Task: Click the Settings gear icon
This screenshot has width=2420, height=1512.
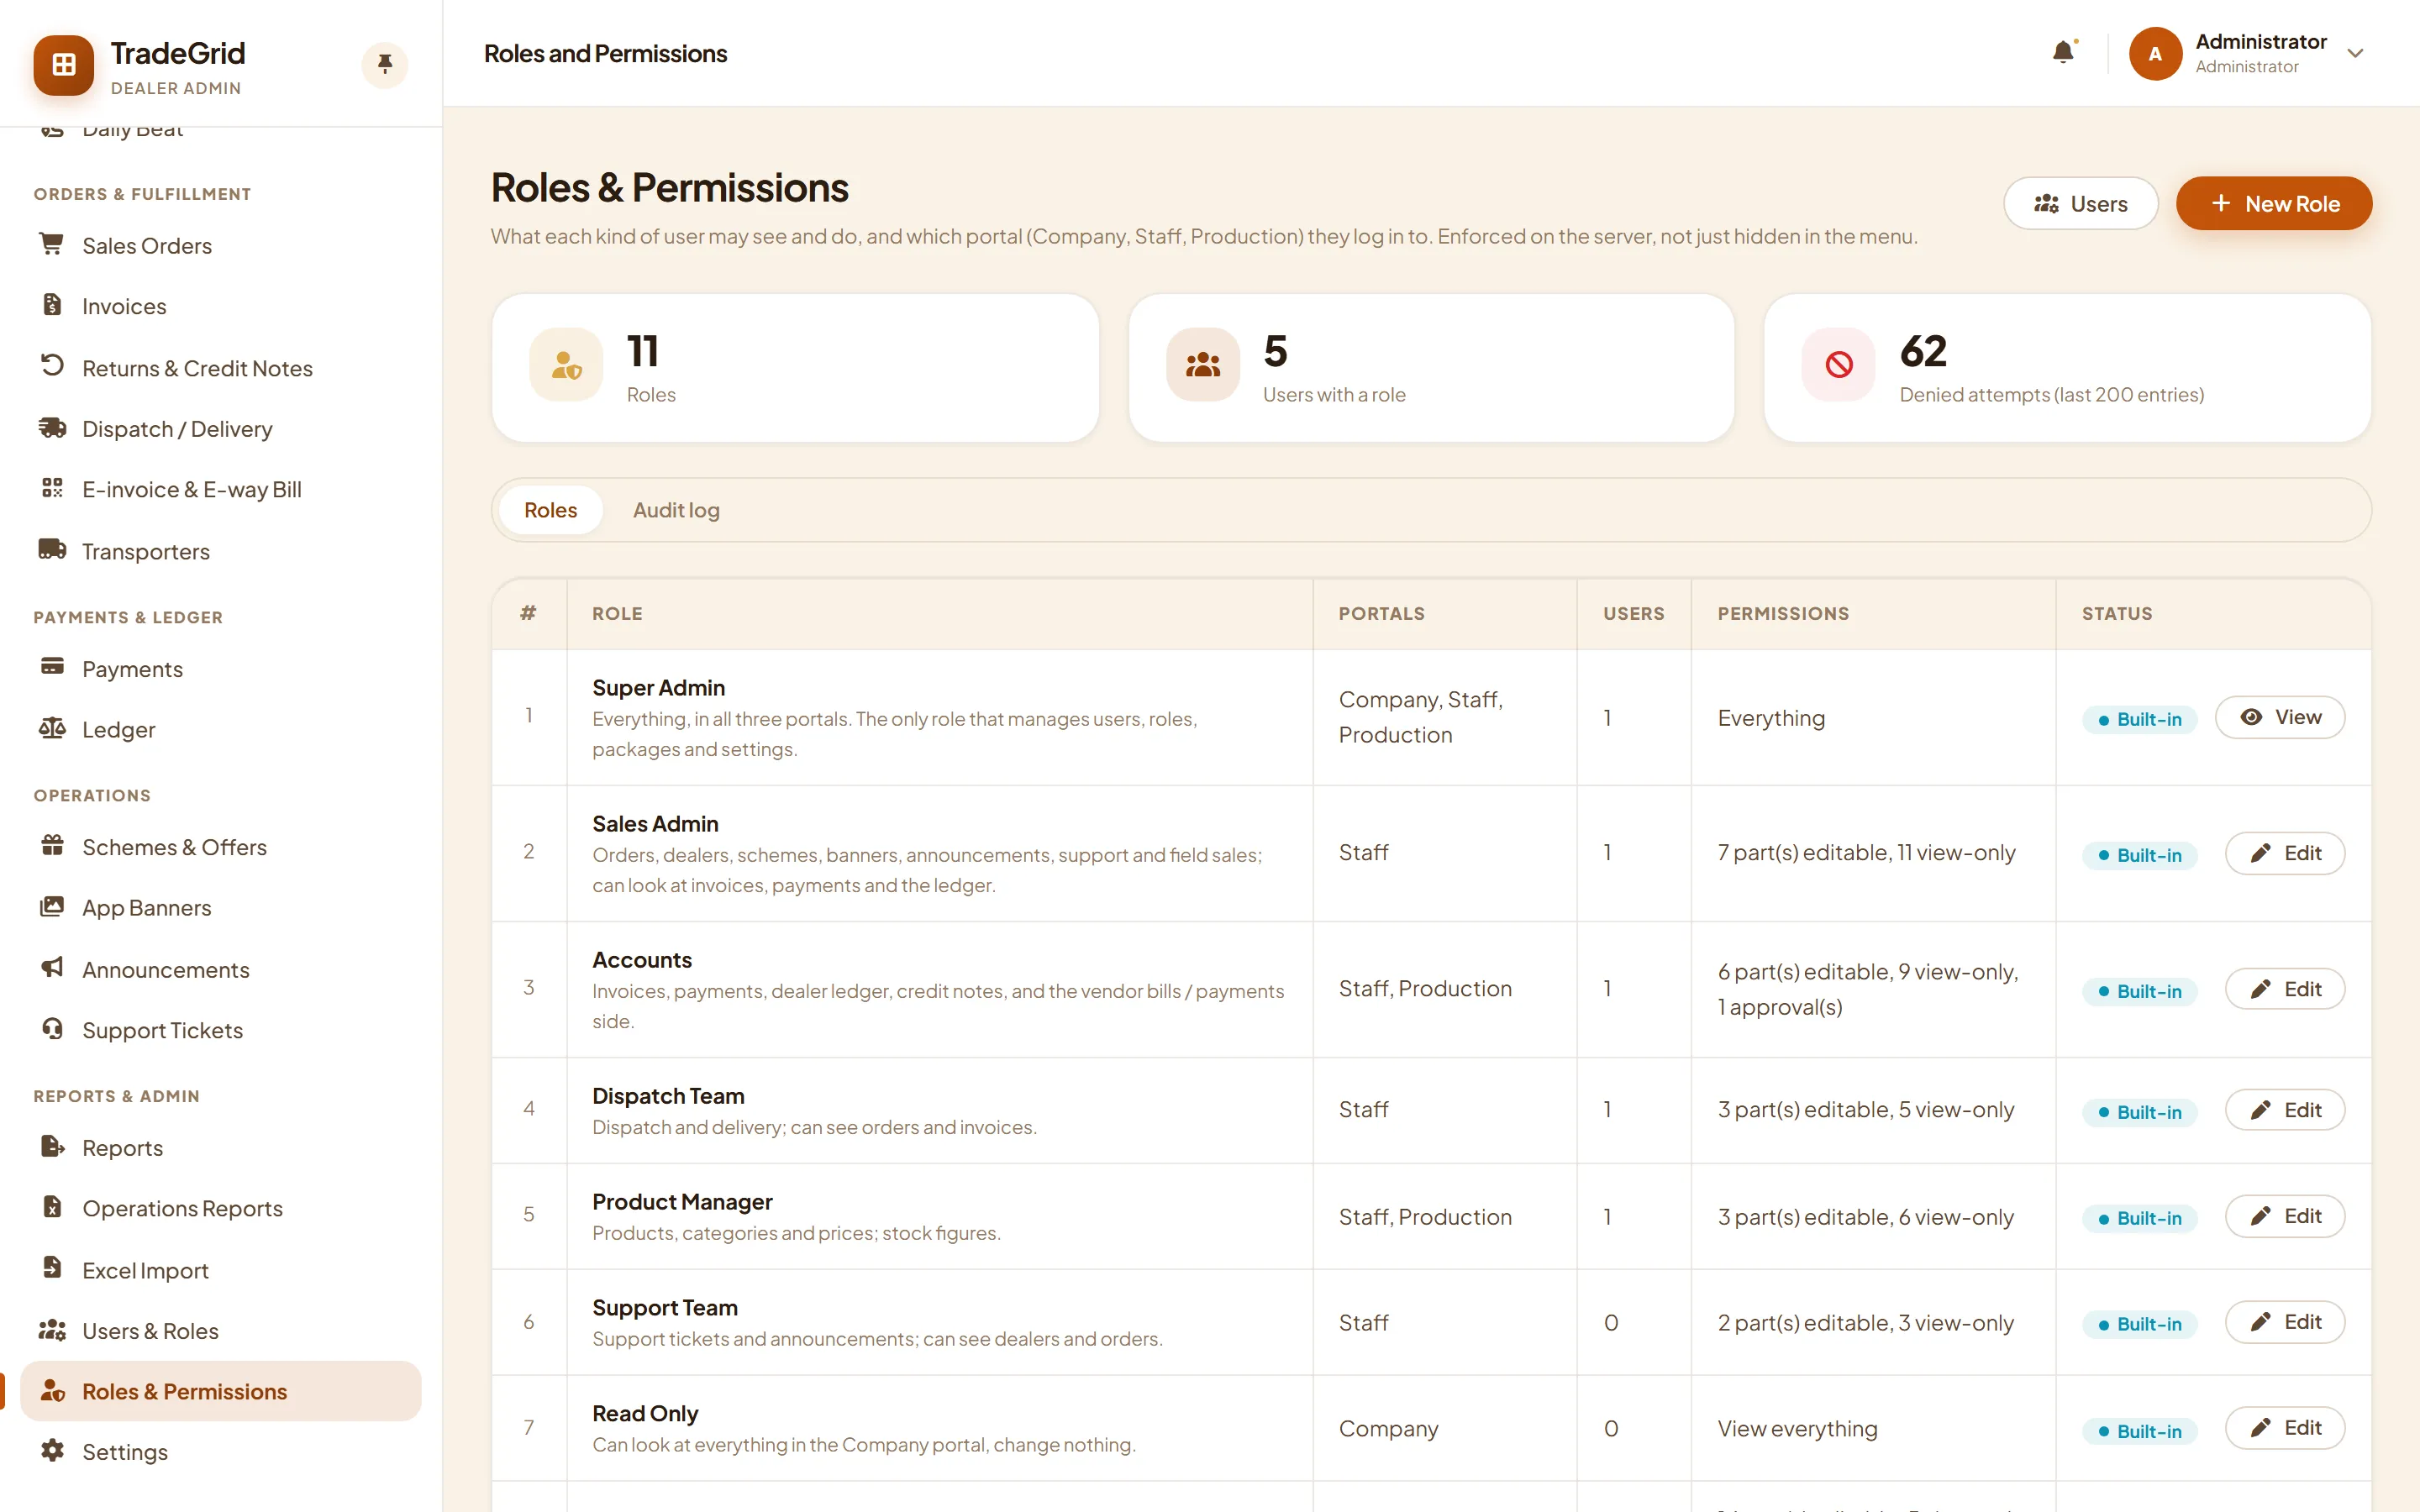Action: click(x=52, y=1451)
